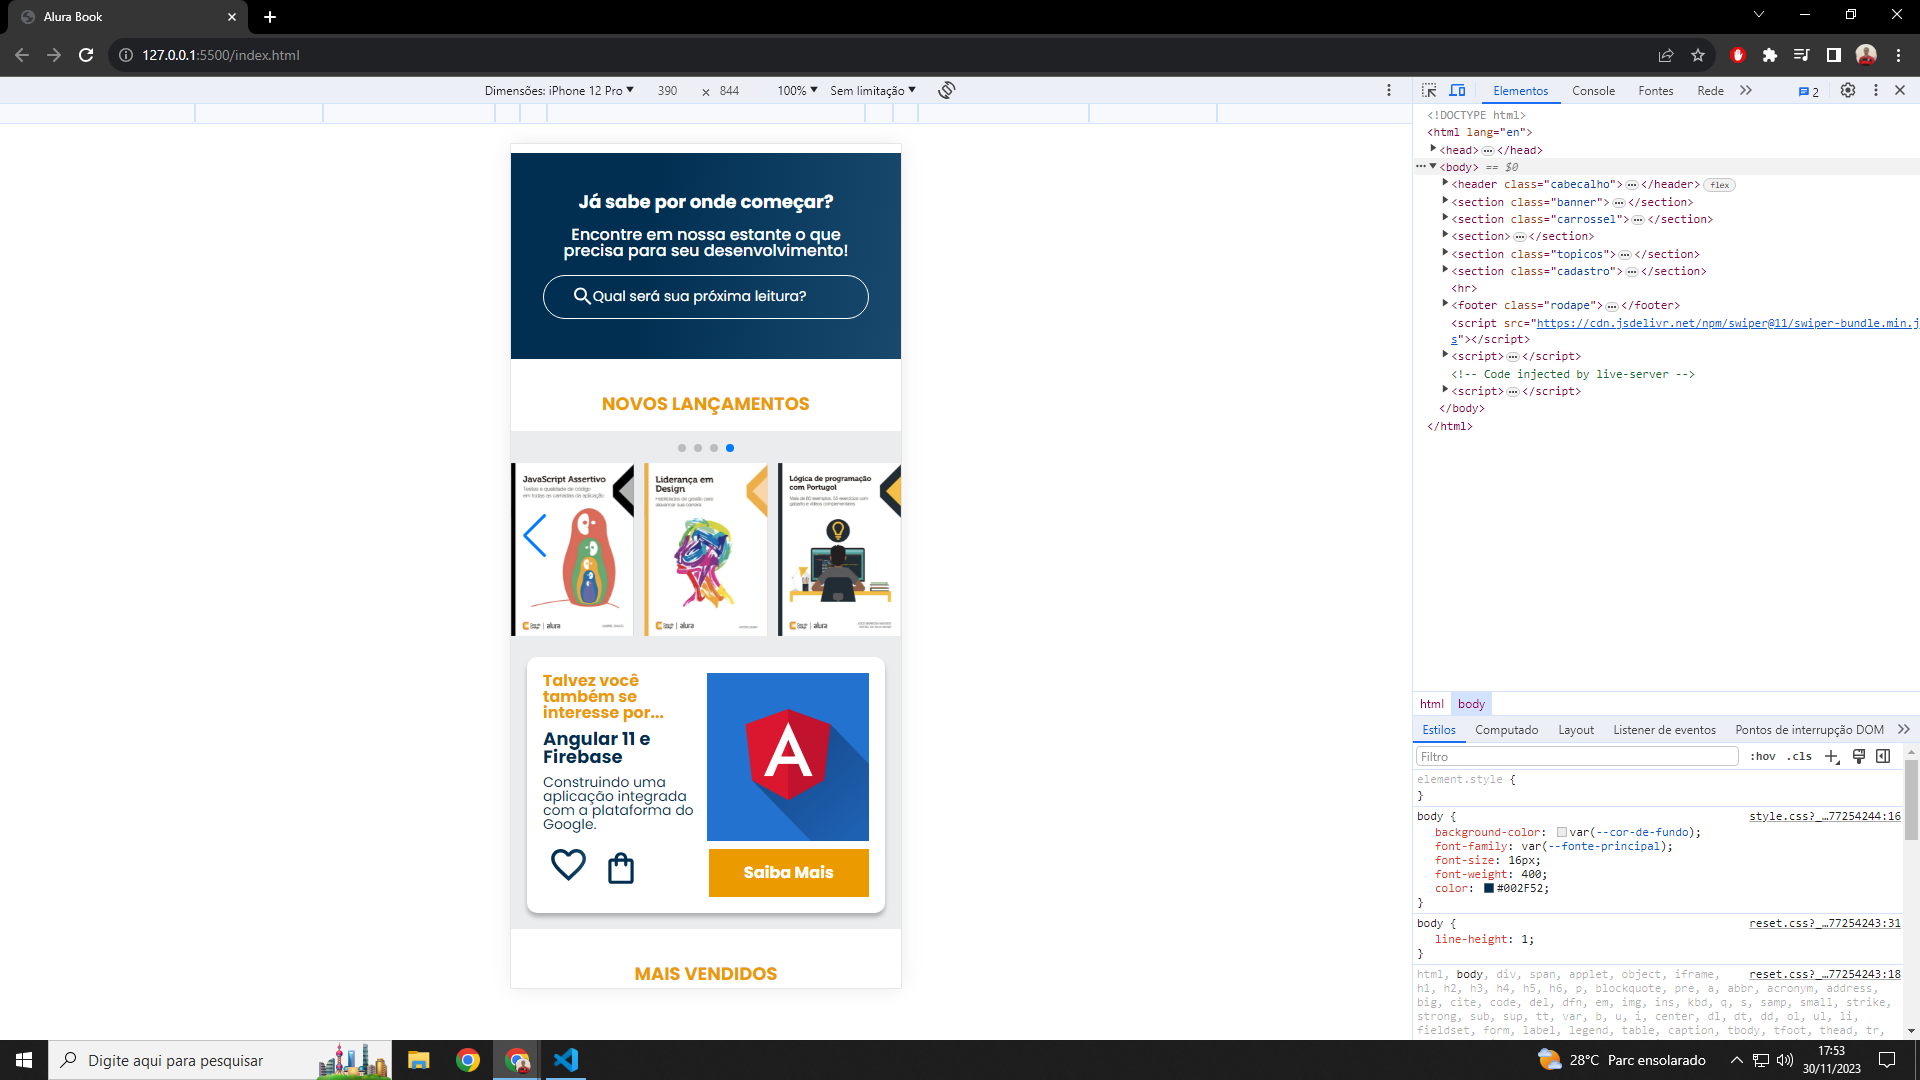
Task: Click the cor-de-fundo background color swatch
Action: [1561, 832]
